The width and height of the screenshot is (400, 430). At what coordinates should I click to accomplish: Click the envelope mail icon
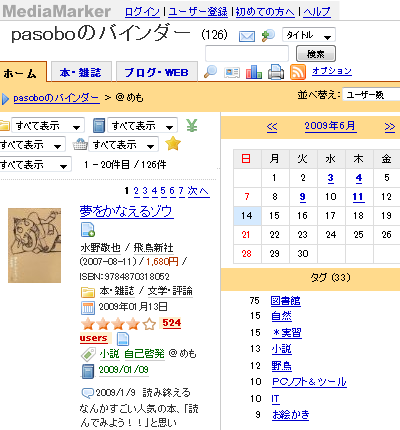click(x=247, y=36)
